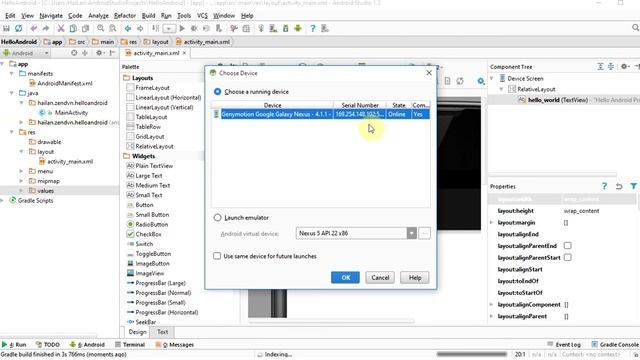
Task: Check Use same device for future launches
Action: [217, 256]
